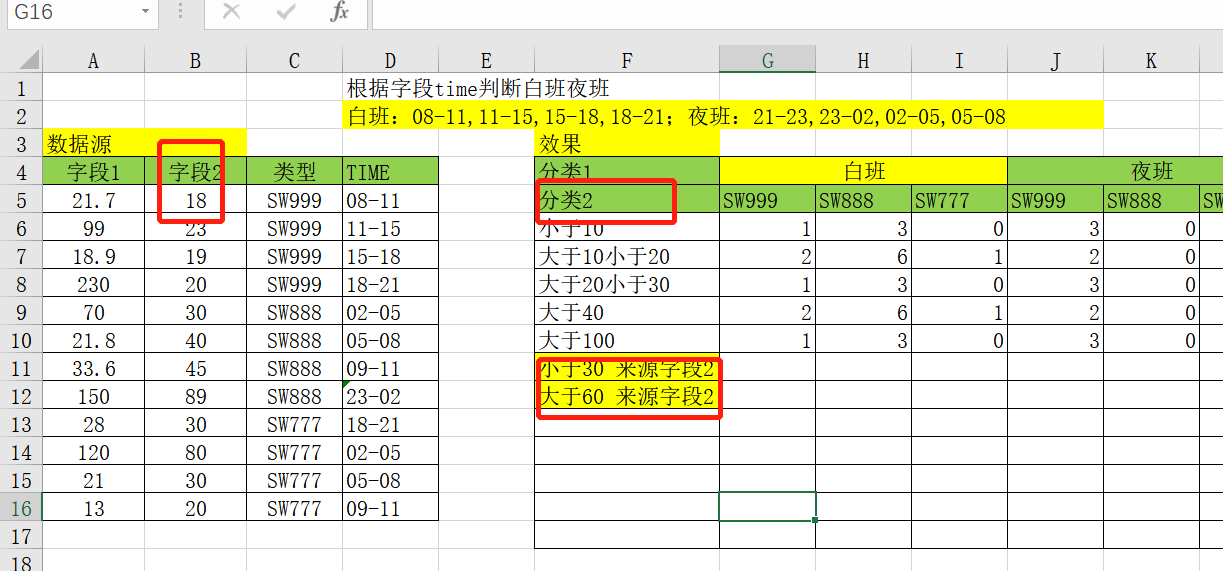Click the cell with value 230
The width and height of the screenshot is (1223, 571).
[93, 284]
